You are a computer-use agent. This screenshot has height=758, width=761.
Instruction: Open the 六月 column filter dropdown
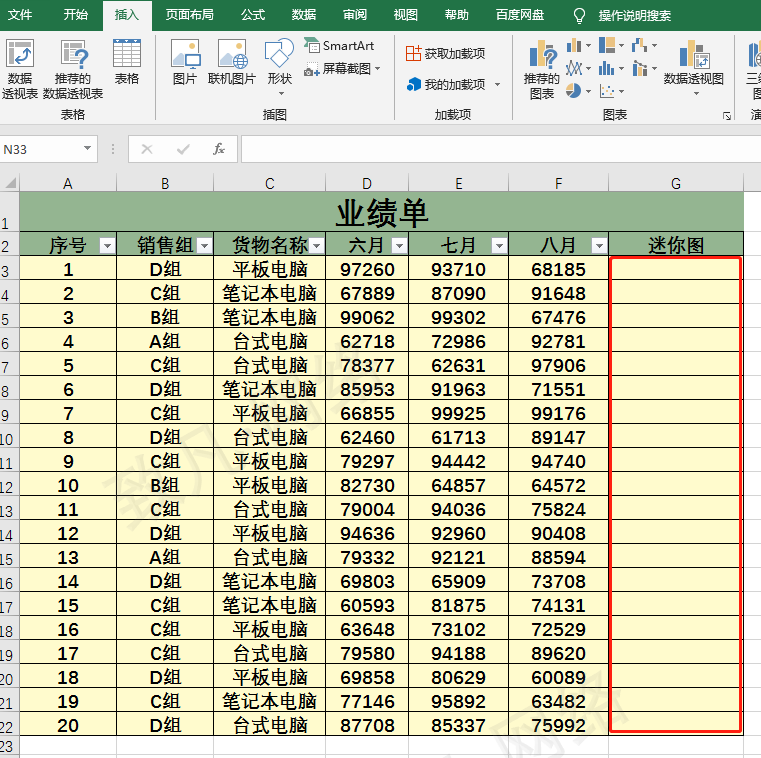pos(399,246)
